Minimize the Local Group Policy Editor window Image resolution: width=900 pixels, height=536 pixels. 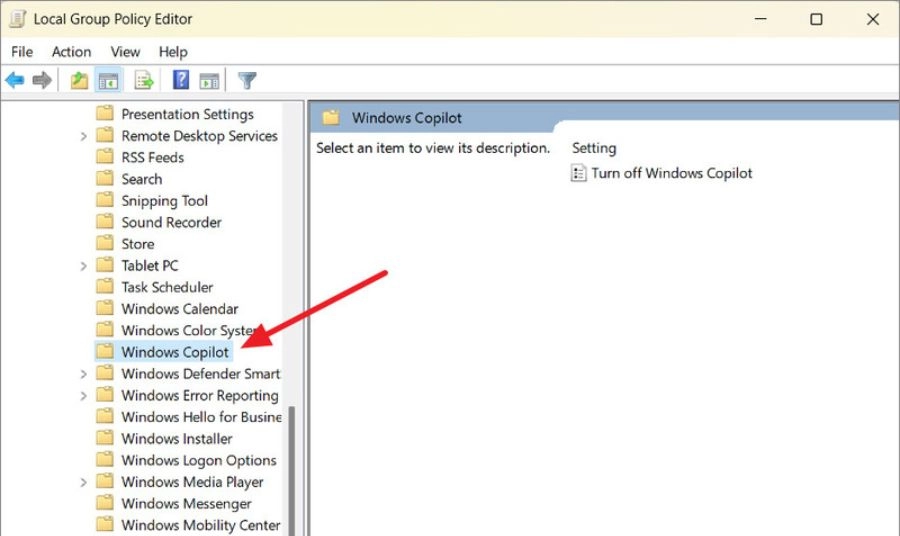761,19
